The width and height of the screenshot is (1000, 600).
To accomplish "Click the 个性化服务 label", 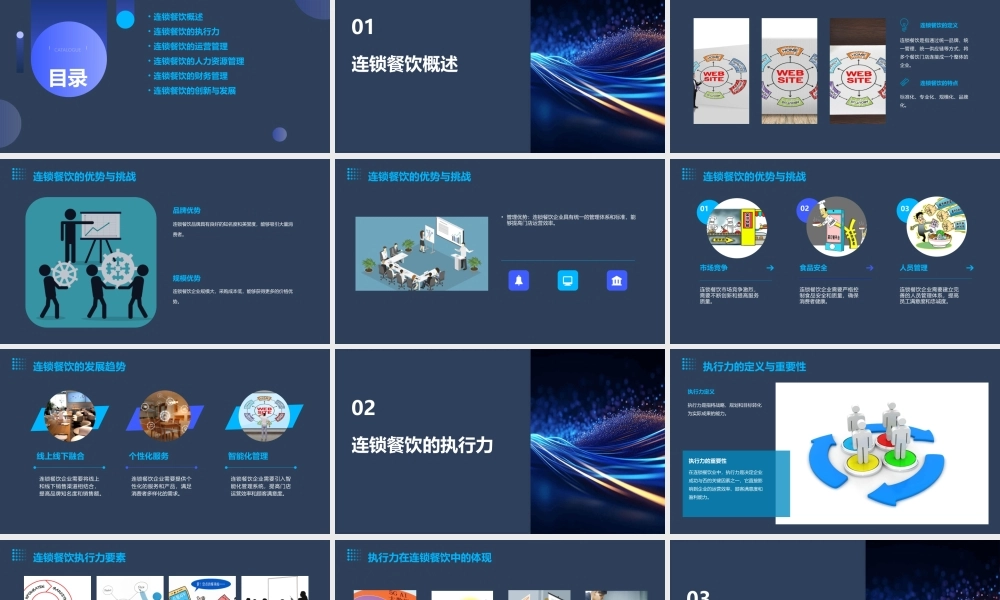I will pyautogui.click(x=149, y=457).
